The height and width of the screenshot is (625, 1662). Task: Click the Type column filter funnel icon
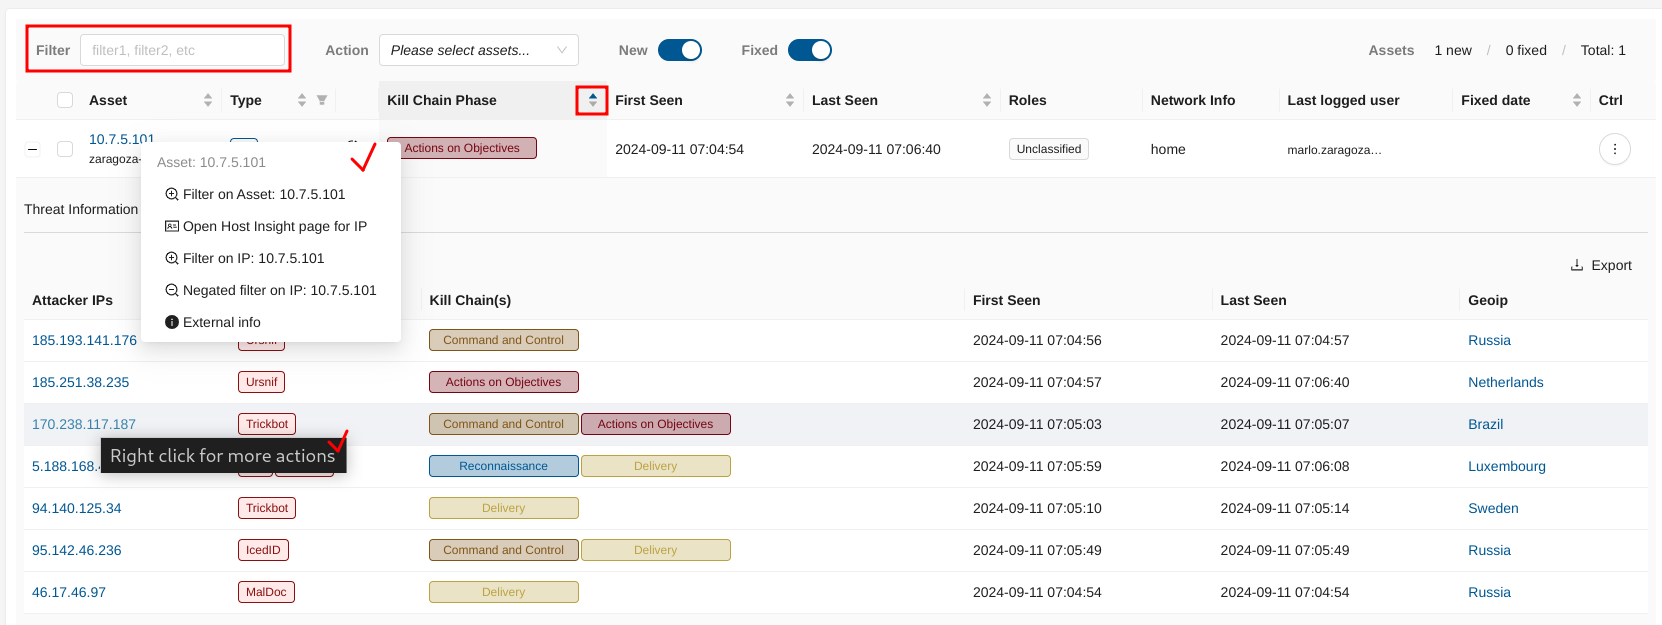coord(322,100)
